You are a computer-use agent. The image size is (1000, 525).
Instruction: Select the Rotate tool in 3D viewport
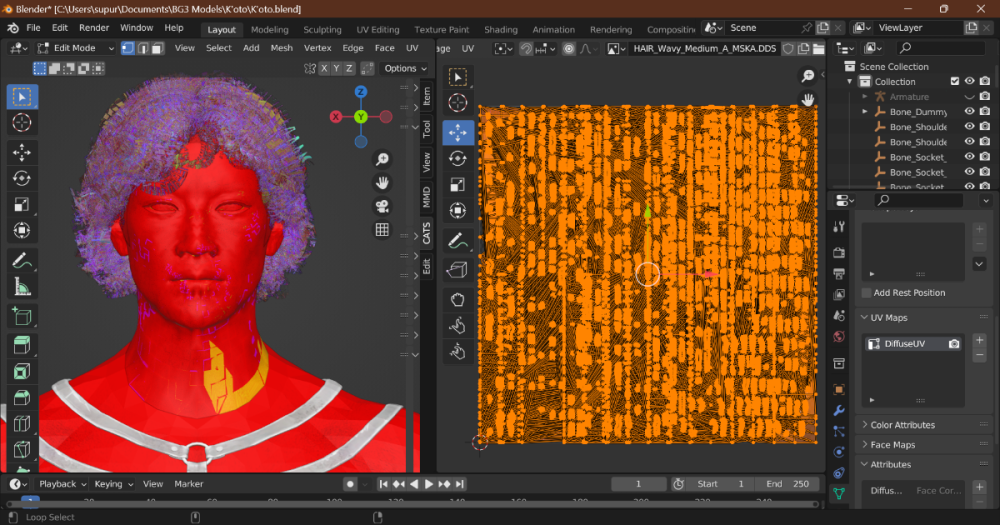[x=22, y=178]
